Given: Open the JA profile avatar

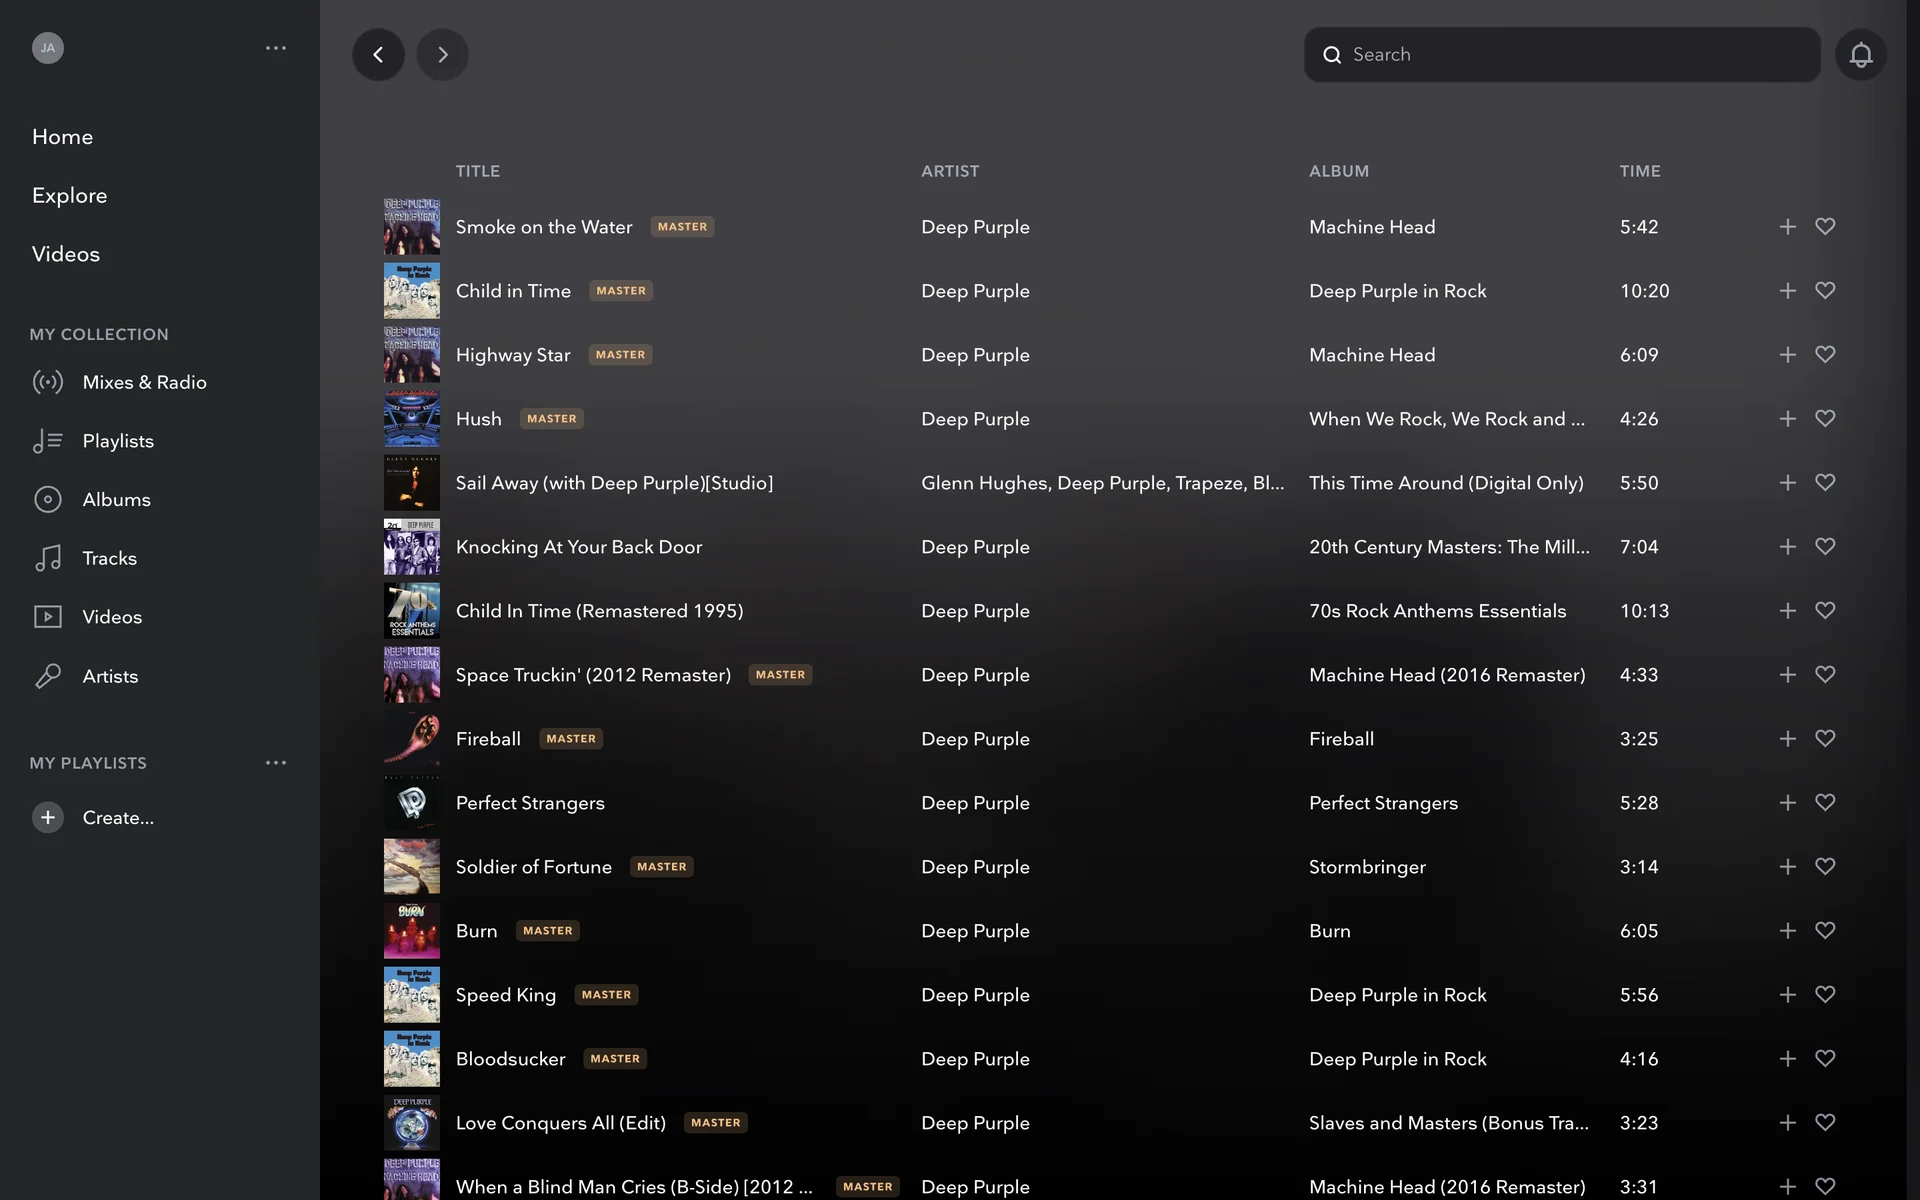Looking at the screenshot, I should (x=47, y=48).
